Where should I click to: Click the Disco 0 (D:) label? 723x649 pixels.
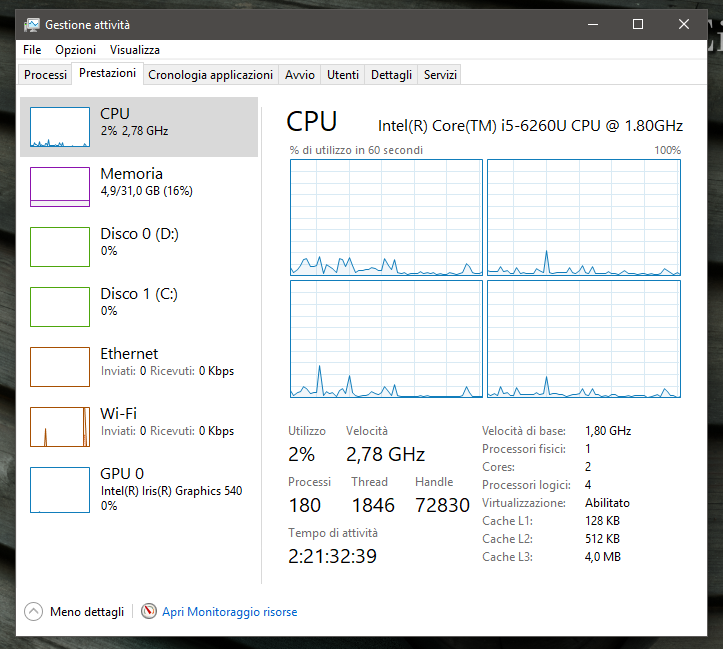coord(139,234)
